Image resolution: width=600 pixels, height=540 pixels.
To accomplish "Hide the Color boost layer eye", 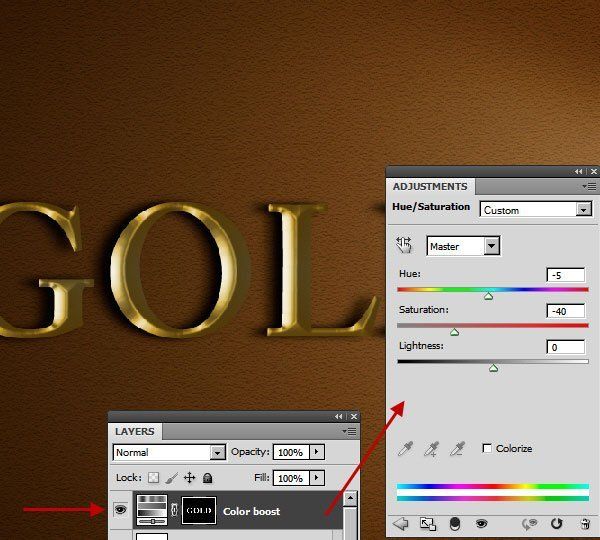I will 120,509.
